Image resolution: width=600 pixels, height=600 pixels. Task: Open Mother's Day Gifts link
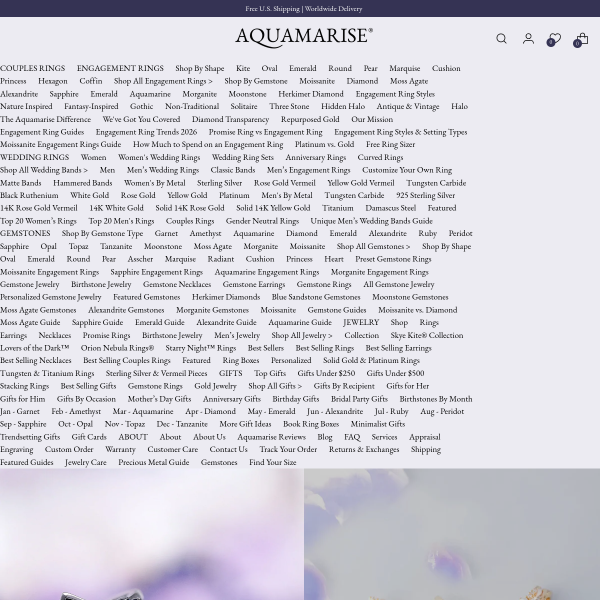(x=159, y=399)
